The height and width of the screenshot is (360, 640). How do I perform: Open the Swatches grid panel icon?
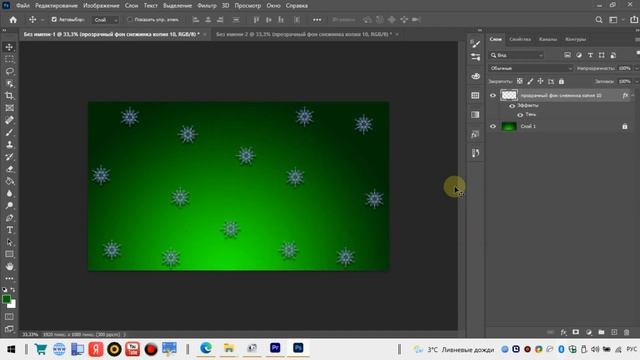(475, 96)
